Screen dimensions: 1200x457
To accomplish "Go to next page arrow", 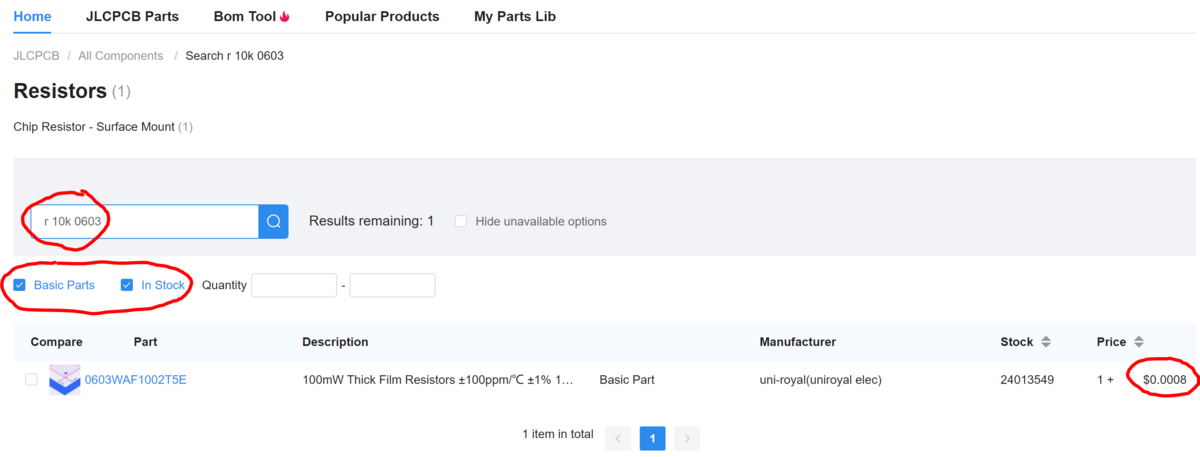I will [x=686, y=438].
